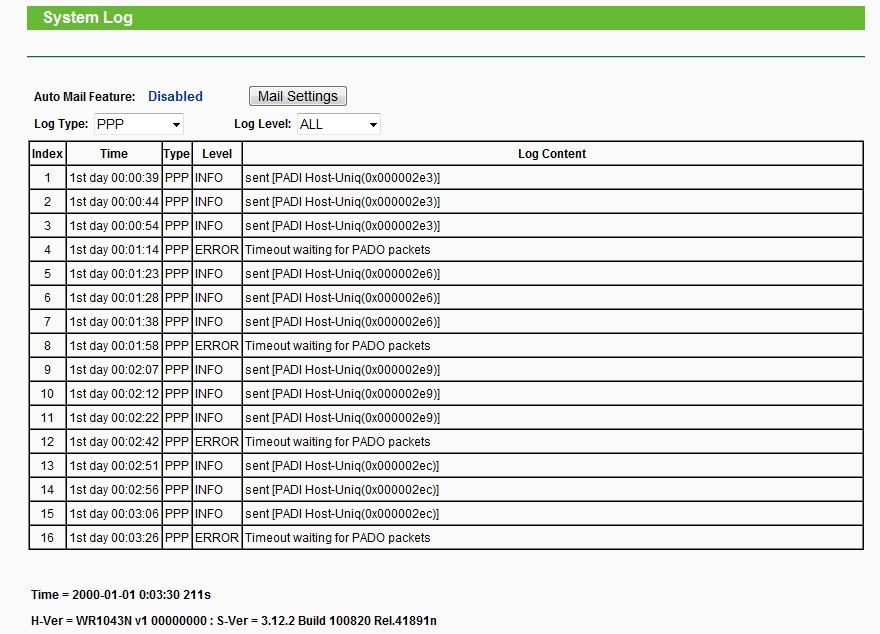
Task: Click the PPP type cell in row 2
Action: coord(177,202)
